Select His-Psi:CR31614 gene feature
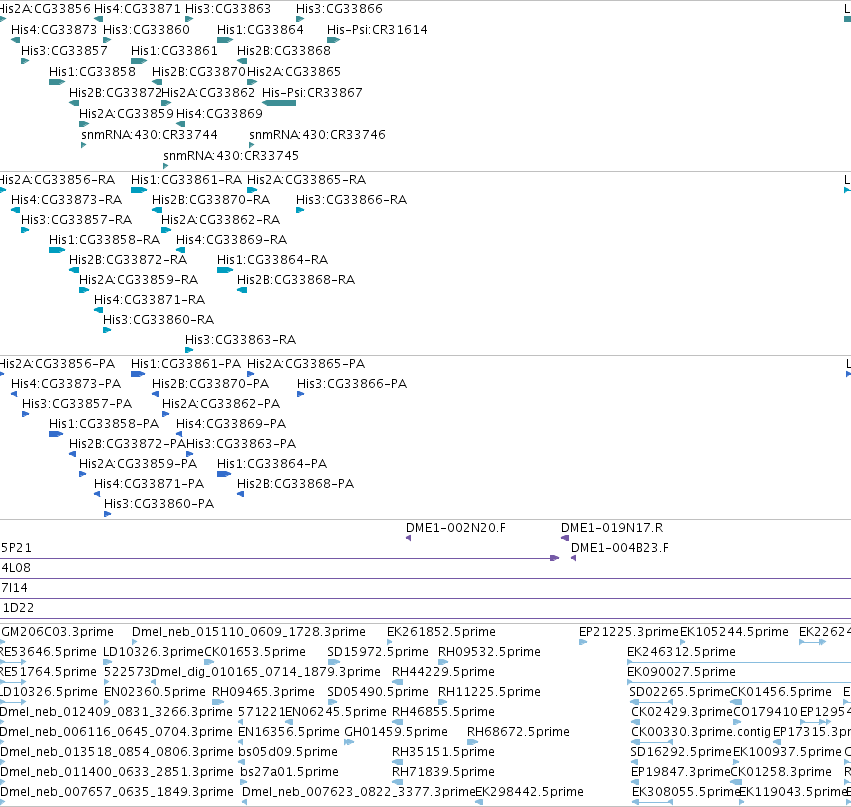 point(334,40)
